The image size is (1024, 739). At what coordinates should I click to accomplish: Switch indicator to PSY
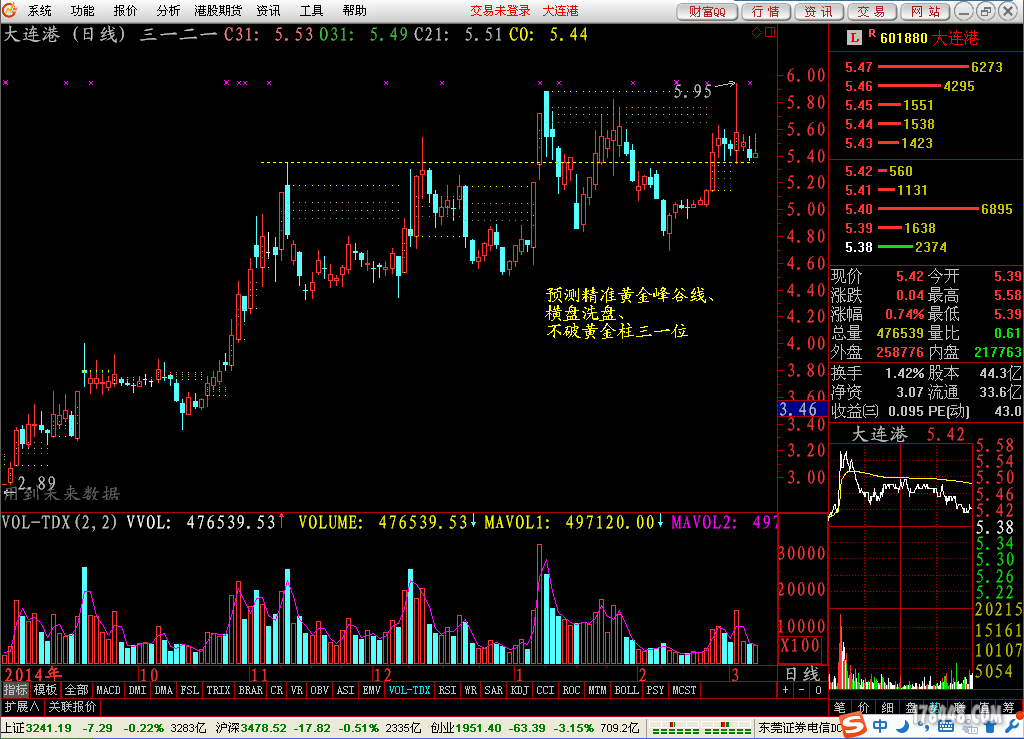pos(655,690)
